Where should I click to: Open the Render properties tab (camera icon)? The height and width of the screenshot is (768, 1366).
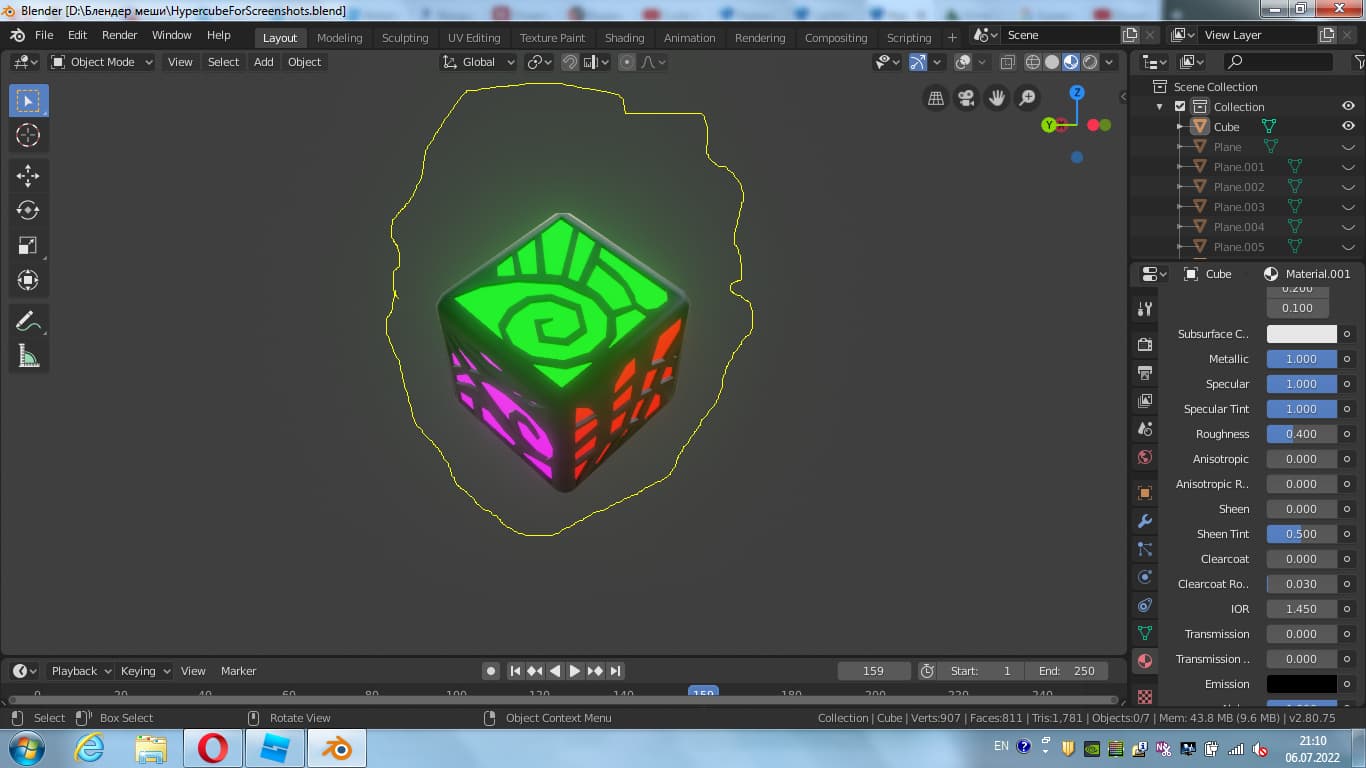coord(1143,343)
